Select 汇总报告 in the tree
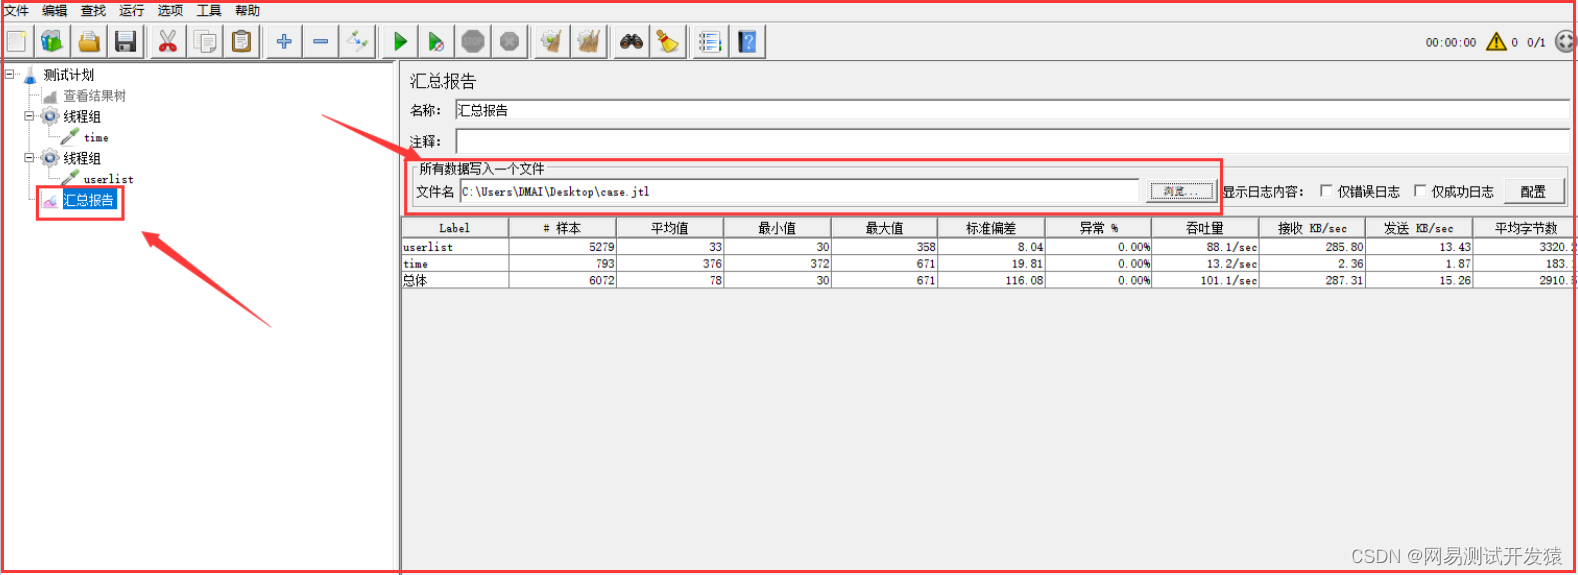The height and width of the screenshot is (575, 1578). tap(88, 200)
